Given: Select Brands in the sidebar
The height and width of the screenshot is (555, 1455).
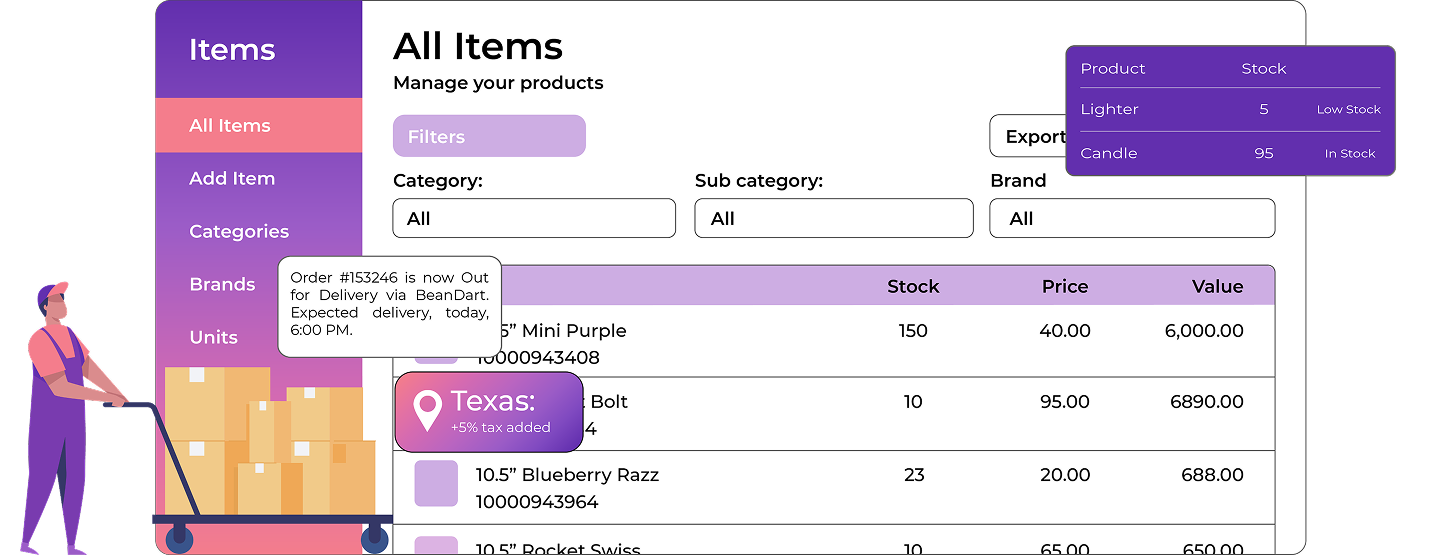Looking at the screenshot, I should pyautogui.click(x=222, y=285).
